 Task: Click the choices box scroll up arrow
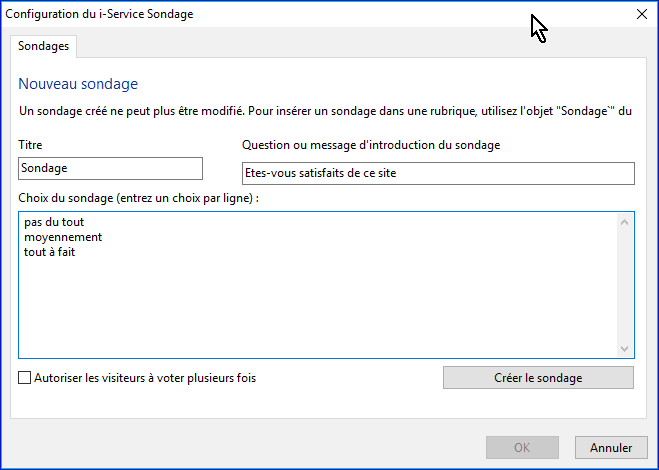626,220
